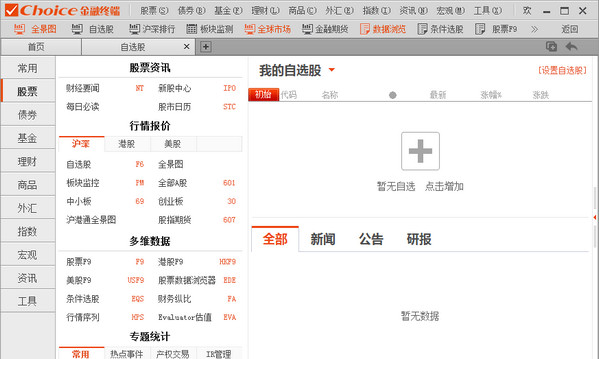Add a new tab with plus icon
Viewport: 599px width, 373px height.
tap(206, 47)
